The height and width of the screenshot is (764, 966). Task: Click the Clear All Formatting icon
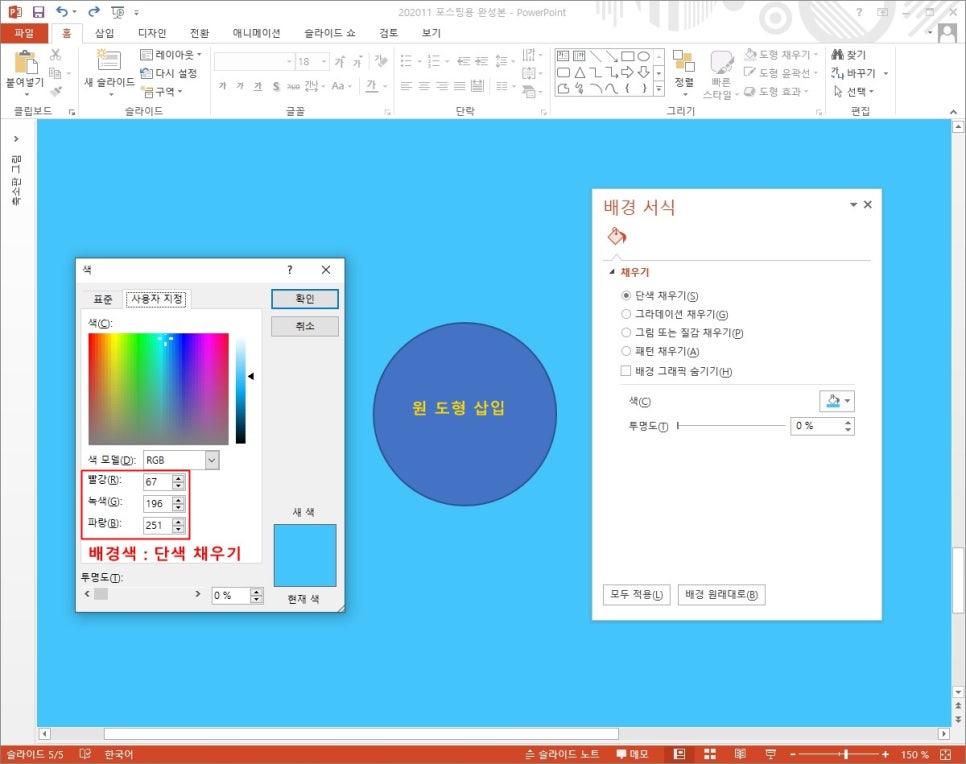pos(381,60)
